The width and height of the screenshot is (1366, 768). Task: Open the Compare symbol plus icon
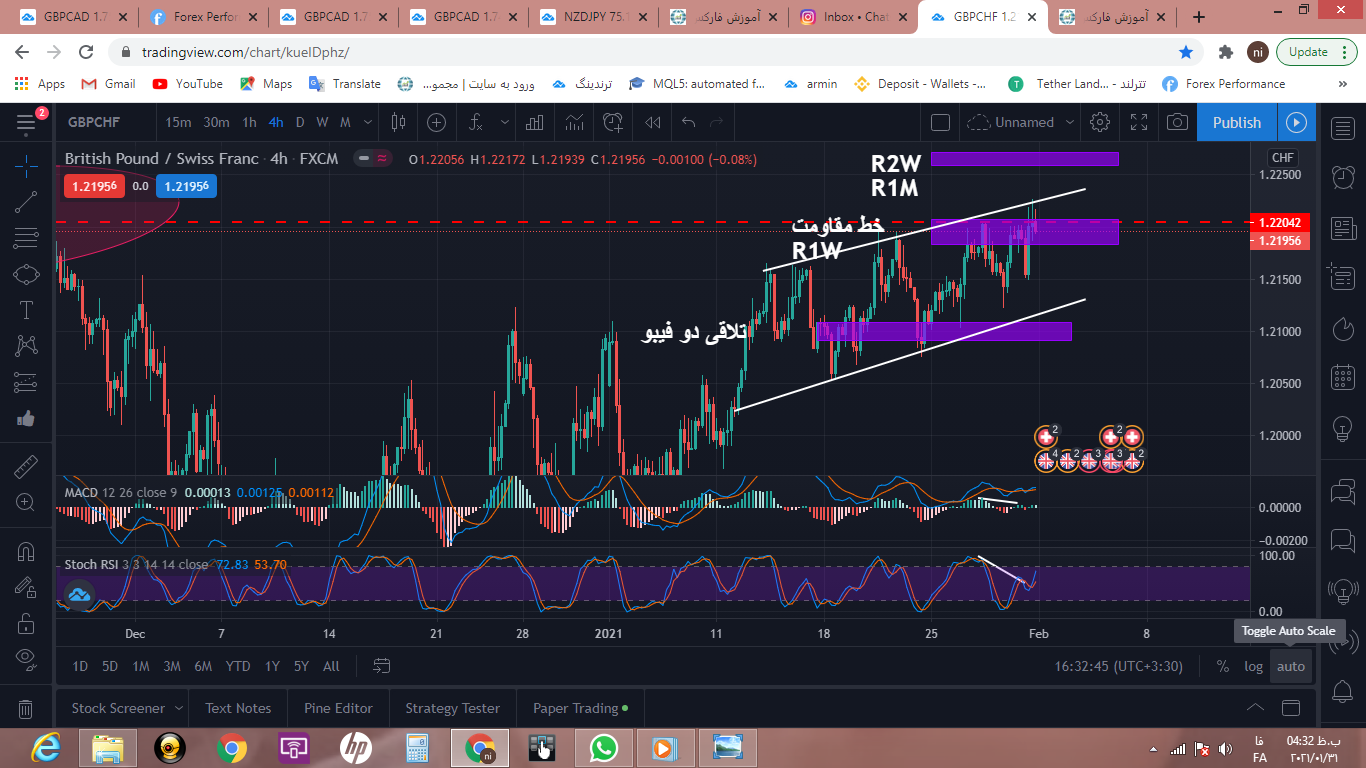(x=436, y=122)
